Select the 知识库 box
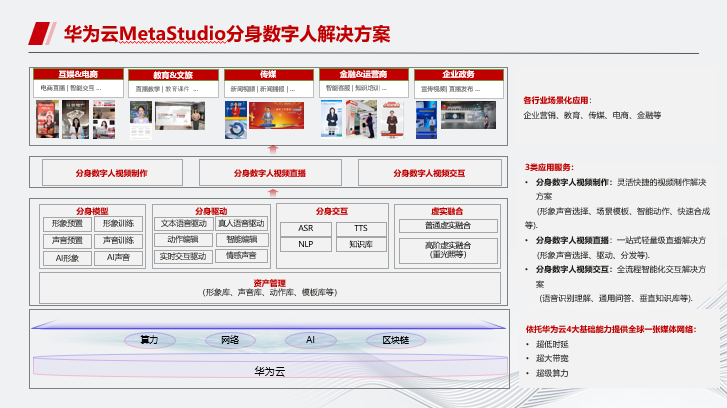Screen dimensions: 727x408 tap(361, 244)
